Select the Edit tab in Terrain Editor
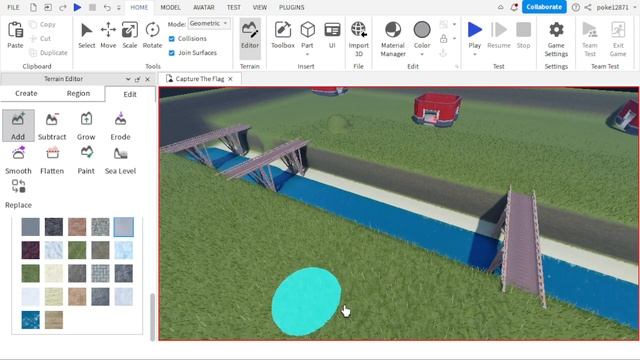Image resolution: width=640 pixels, height=360 pixels. [130, 94]
